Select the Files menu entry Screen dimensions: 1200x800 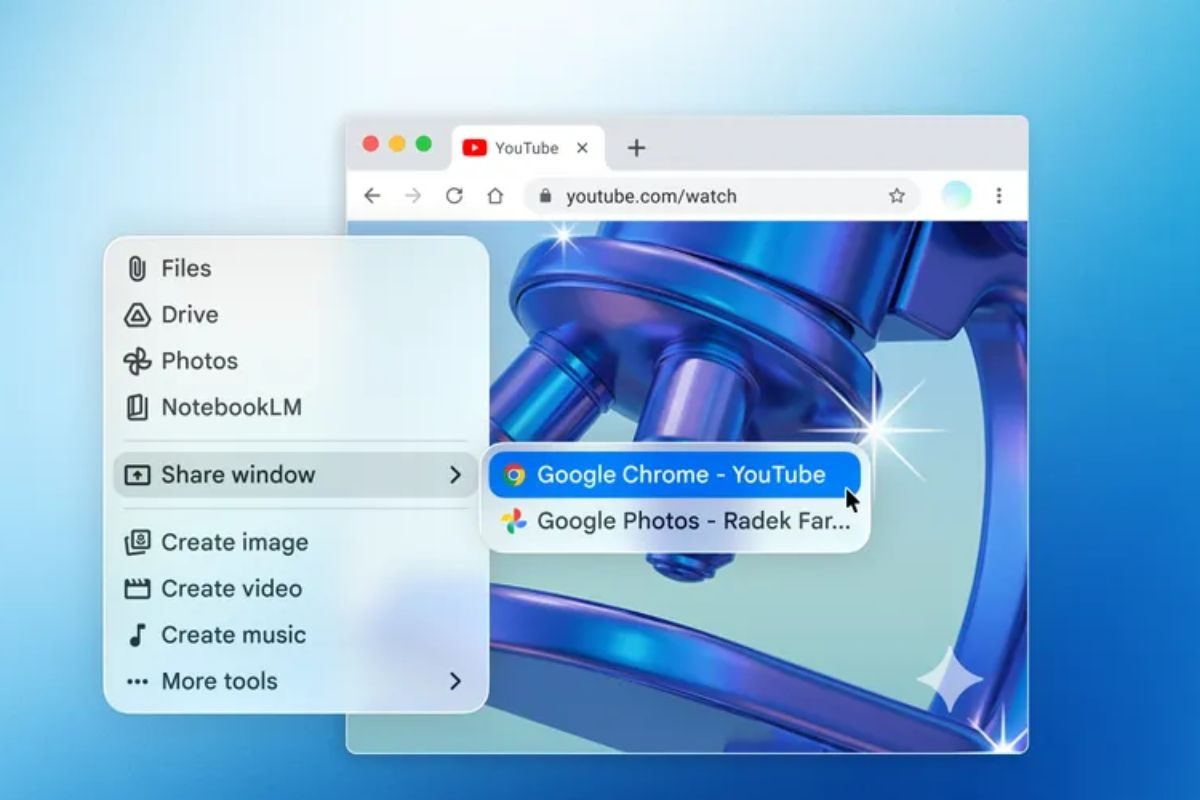296,269
